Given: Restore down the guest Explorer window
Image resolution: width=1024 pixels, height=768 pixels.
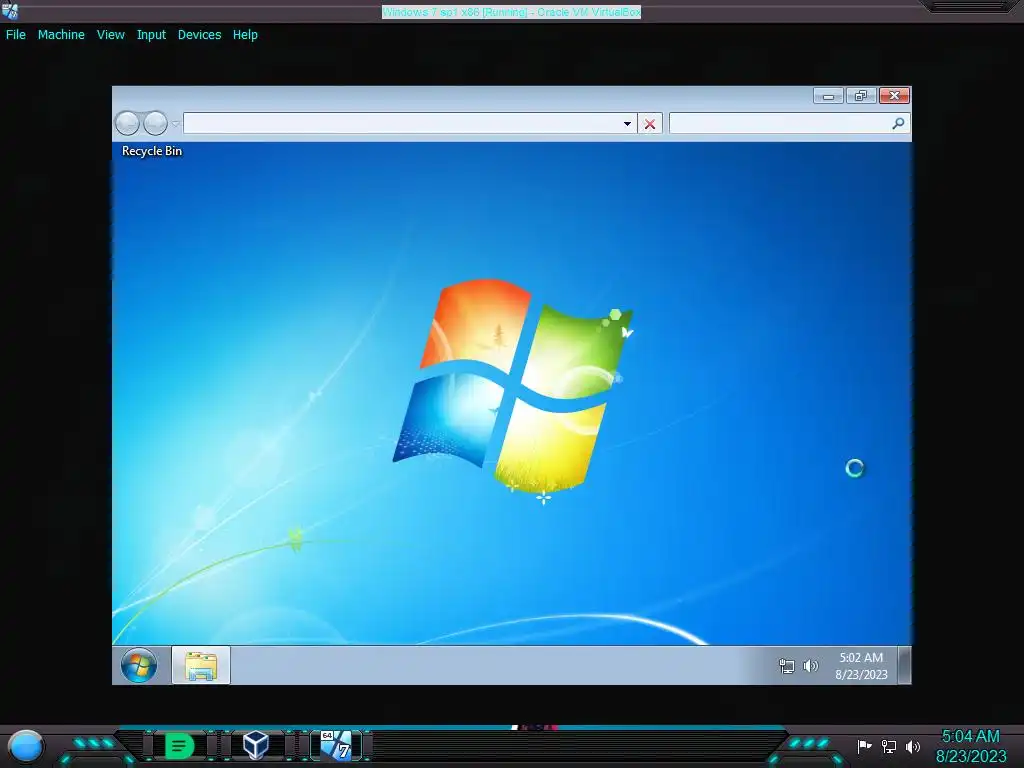Looking at the screenshot, I should (x=861, y=96).
